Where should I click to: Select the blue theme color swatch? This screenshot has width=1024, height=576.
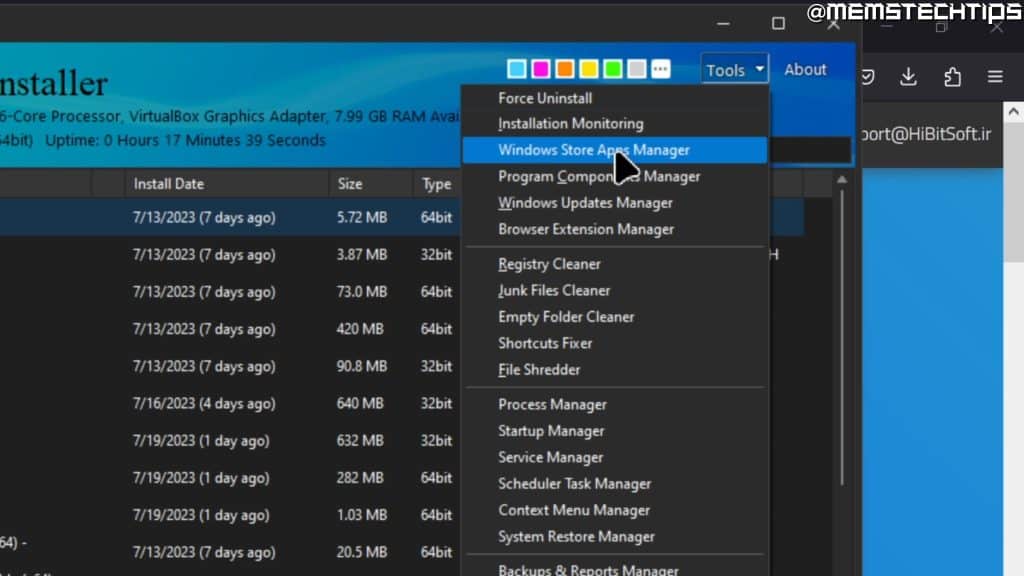click(516, 68)
